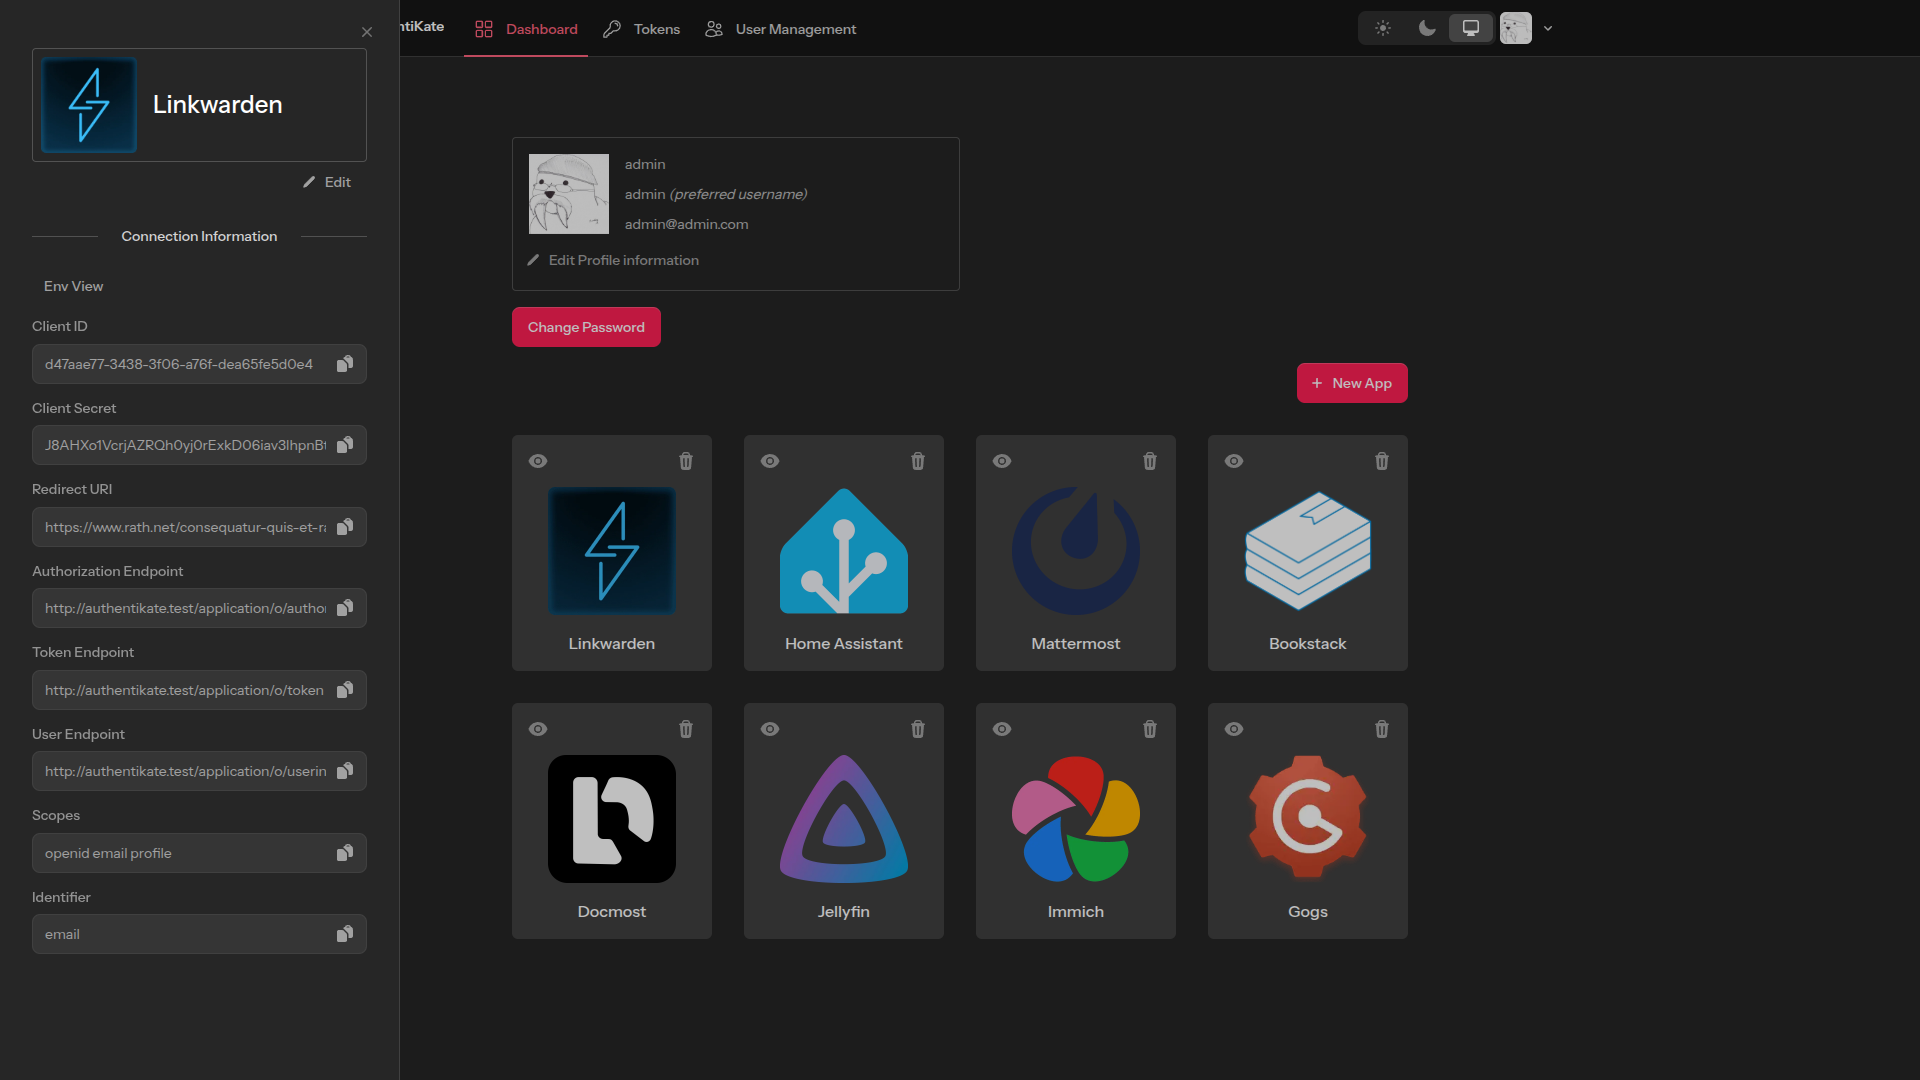The image size is (1920, 1080).
Task: Switch to Env View
Action: [x=73, y=286]
